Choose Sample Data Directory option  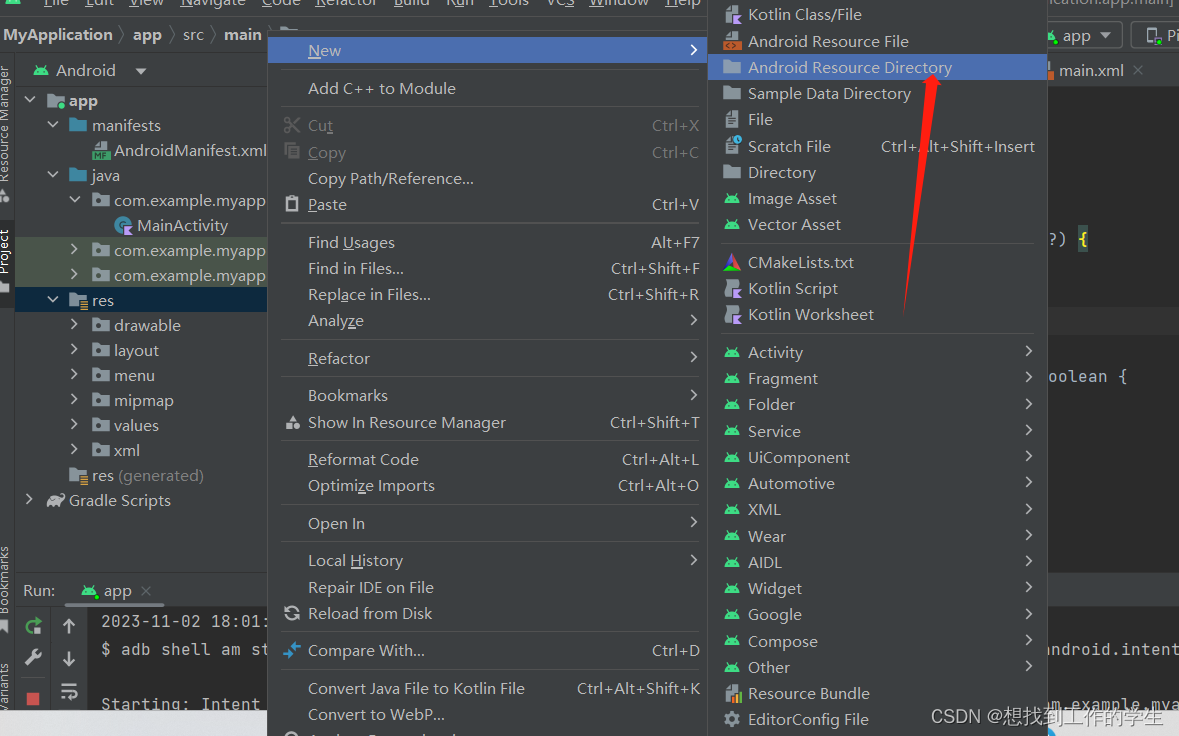(877, 94)
